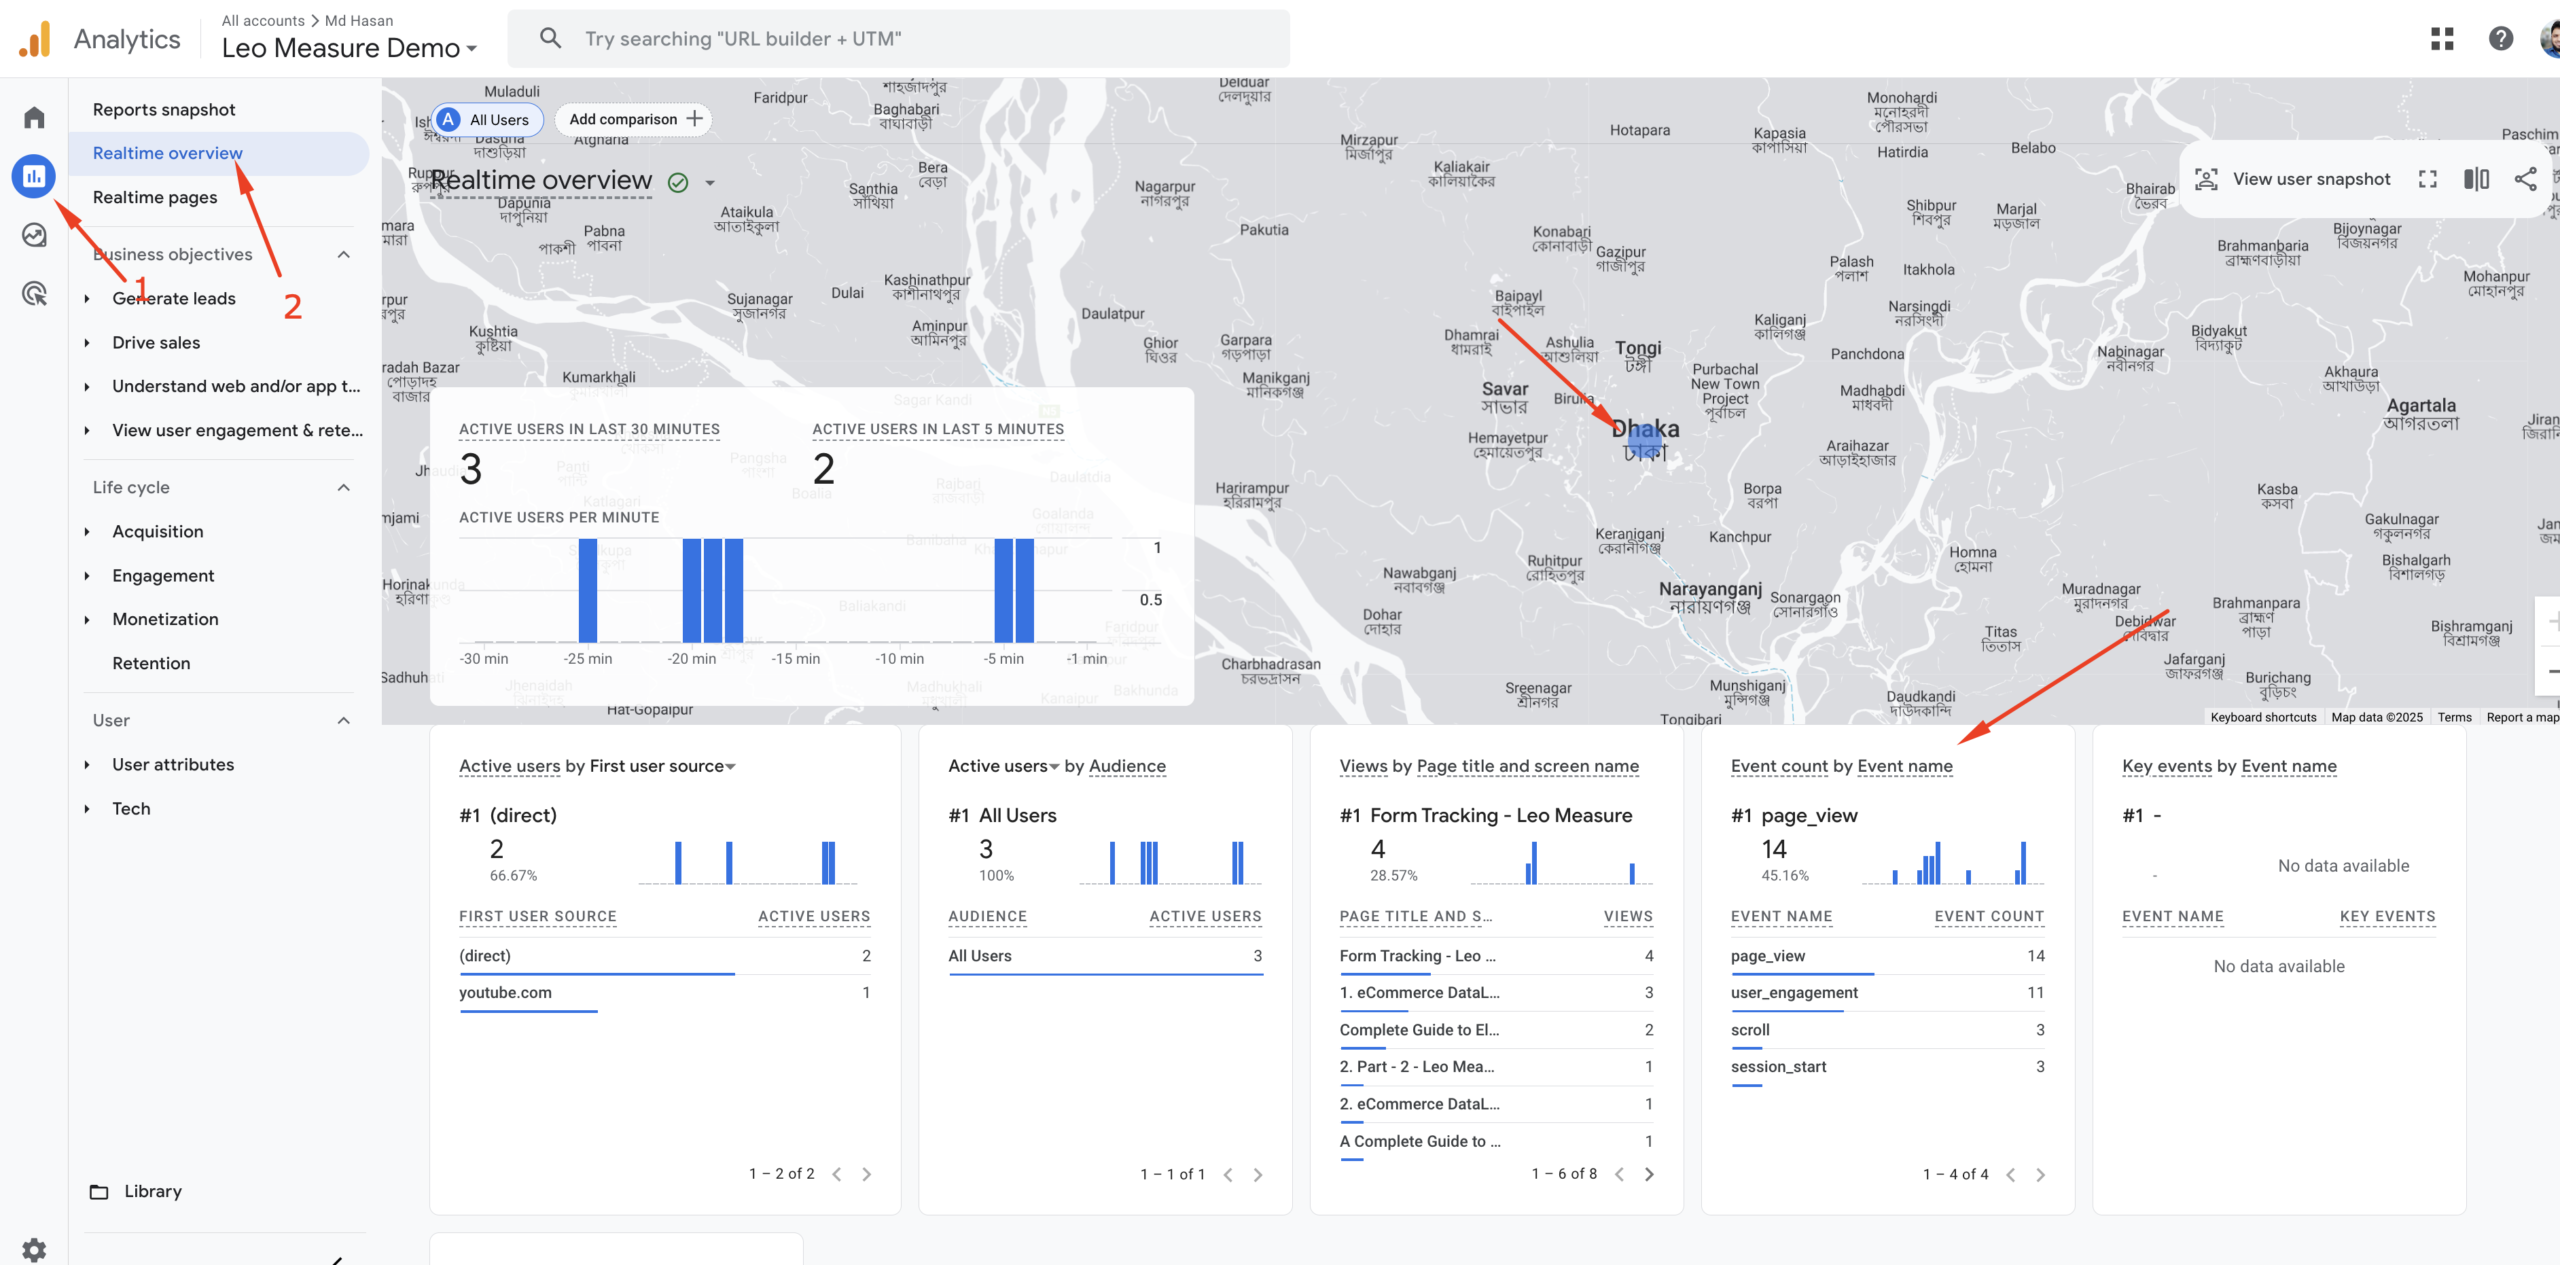Open Realtime pages

155,198
